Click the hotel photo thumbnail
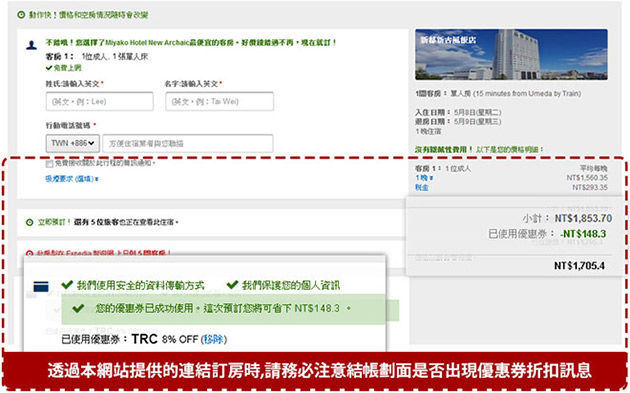This screenshot has height=393, width=630. pyautogui.click(x=511, y=54)
